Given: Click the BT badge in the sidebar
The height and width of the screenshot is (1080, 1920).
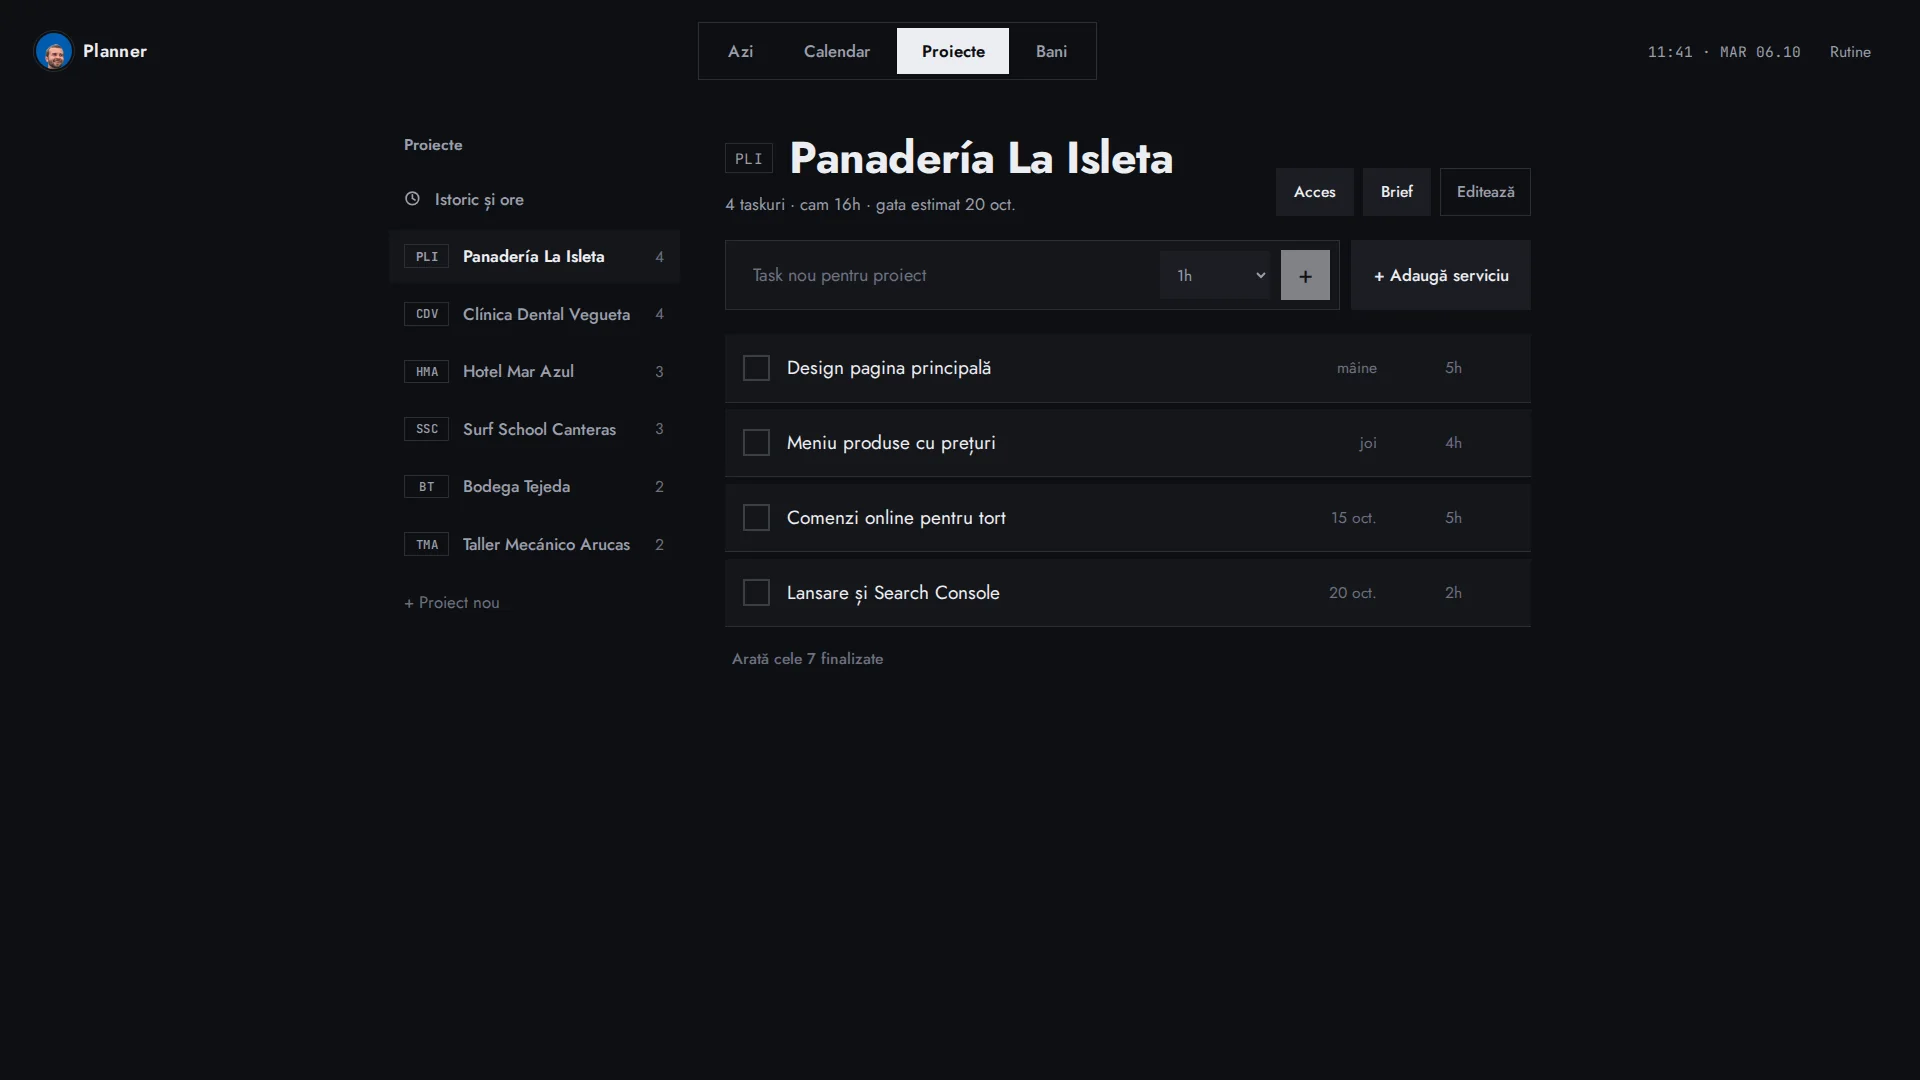Looking at the screenshot, I should coord(427,486).
